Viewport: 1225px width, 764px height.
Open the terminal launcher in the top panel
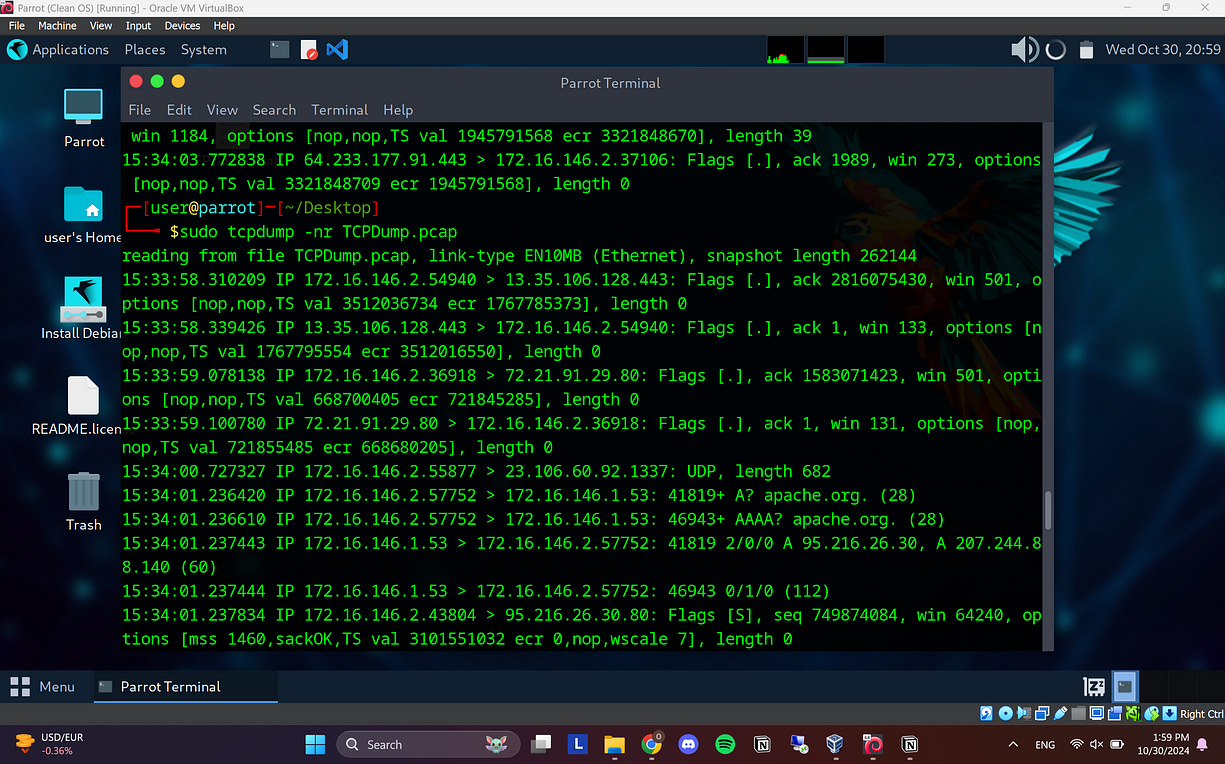(279, 48)
